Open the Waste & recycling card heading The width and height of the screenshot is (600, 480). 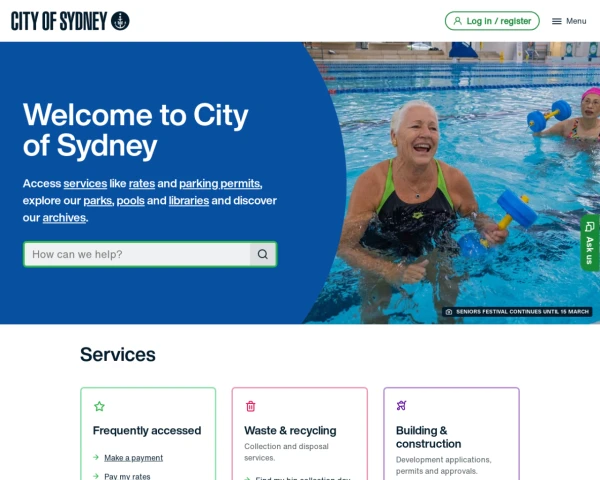290,431
